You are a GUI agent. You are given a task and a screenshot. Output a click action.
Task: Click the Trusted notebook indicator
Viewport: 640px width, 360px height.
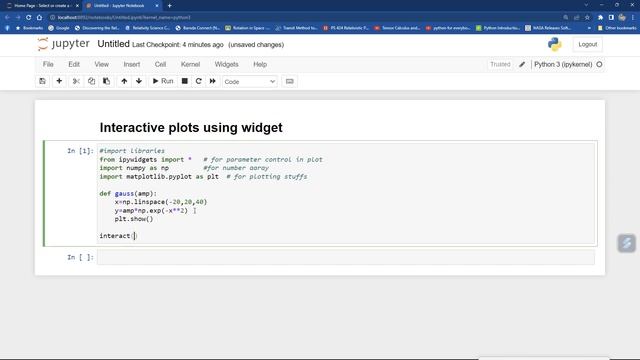pos(500,64)
